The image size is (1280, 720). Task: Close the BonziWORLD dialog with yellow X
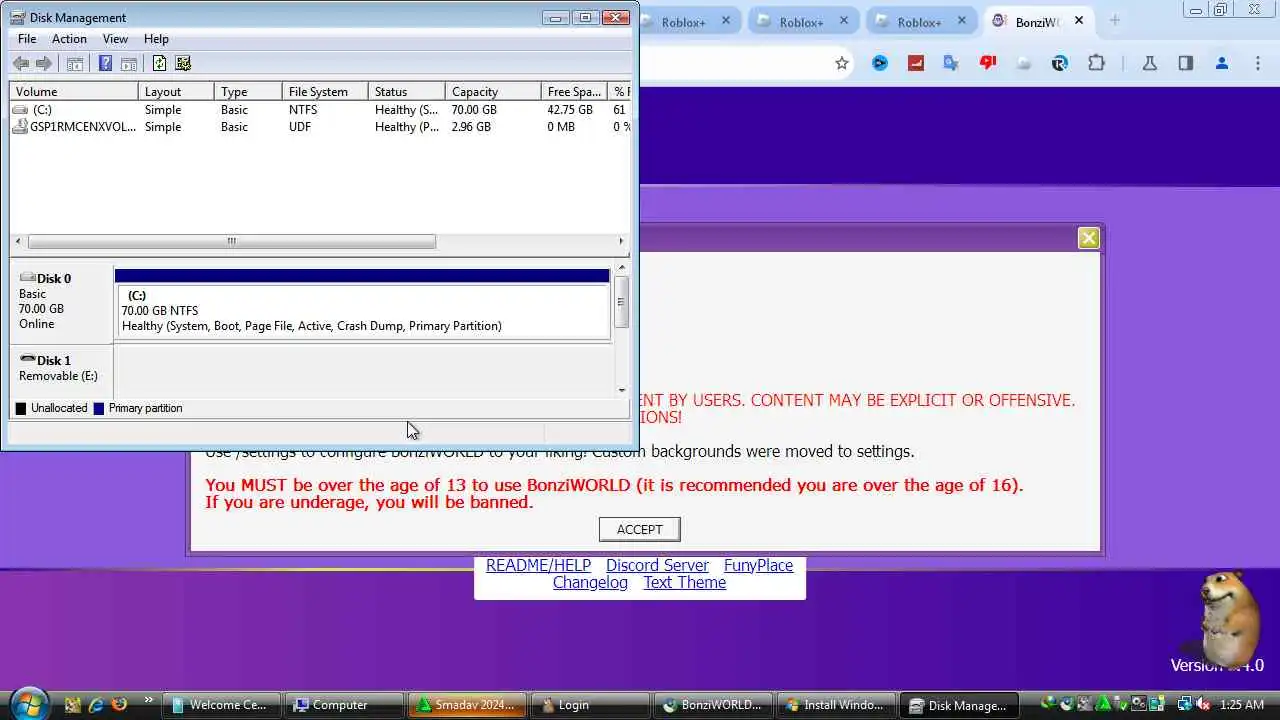1089,238
